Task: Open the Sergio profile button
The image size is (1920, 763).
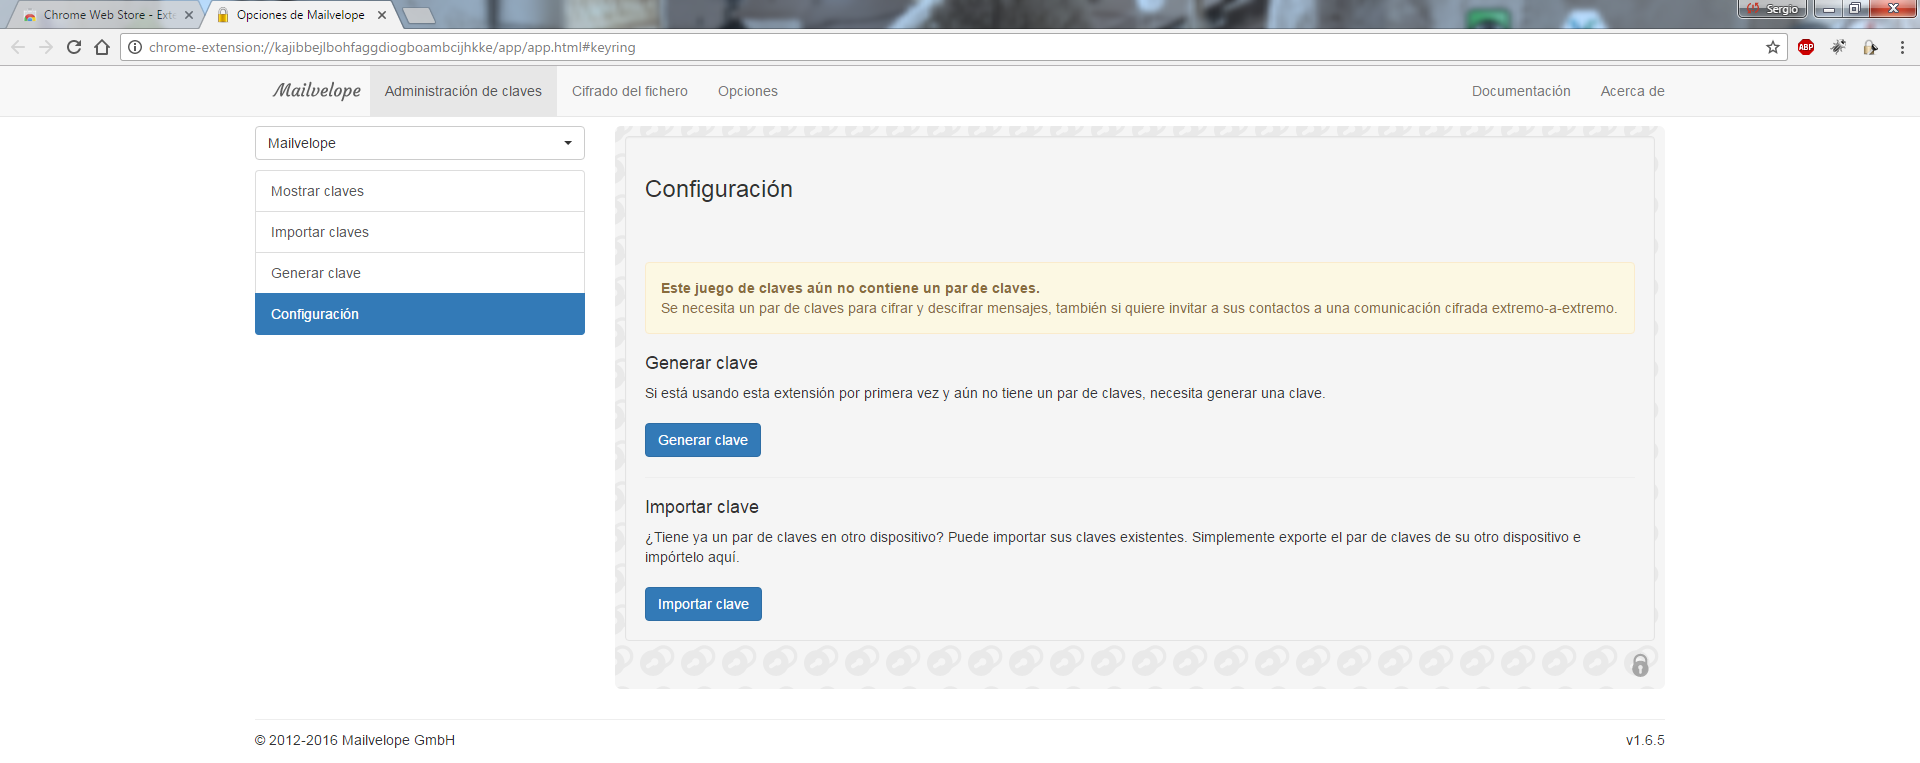Action: coord(1773,8)
